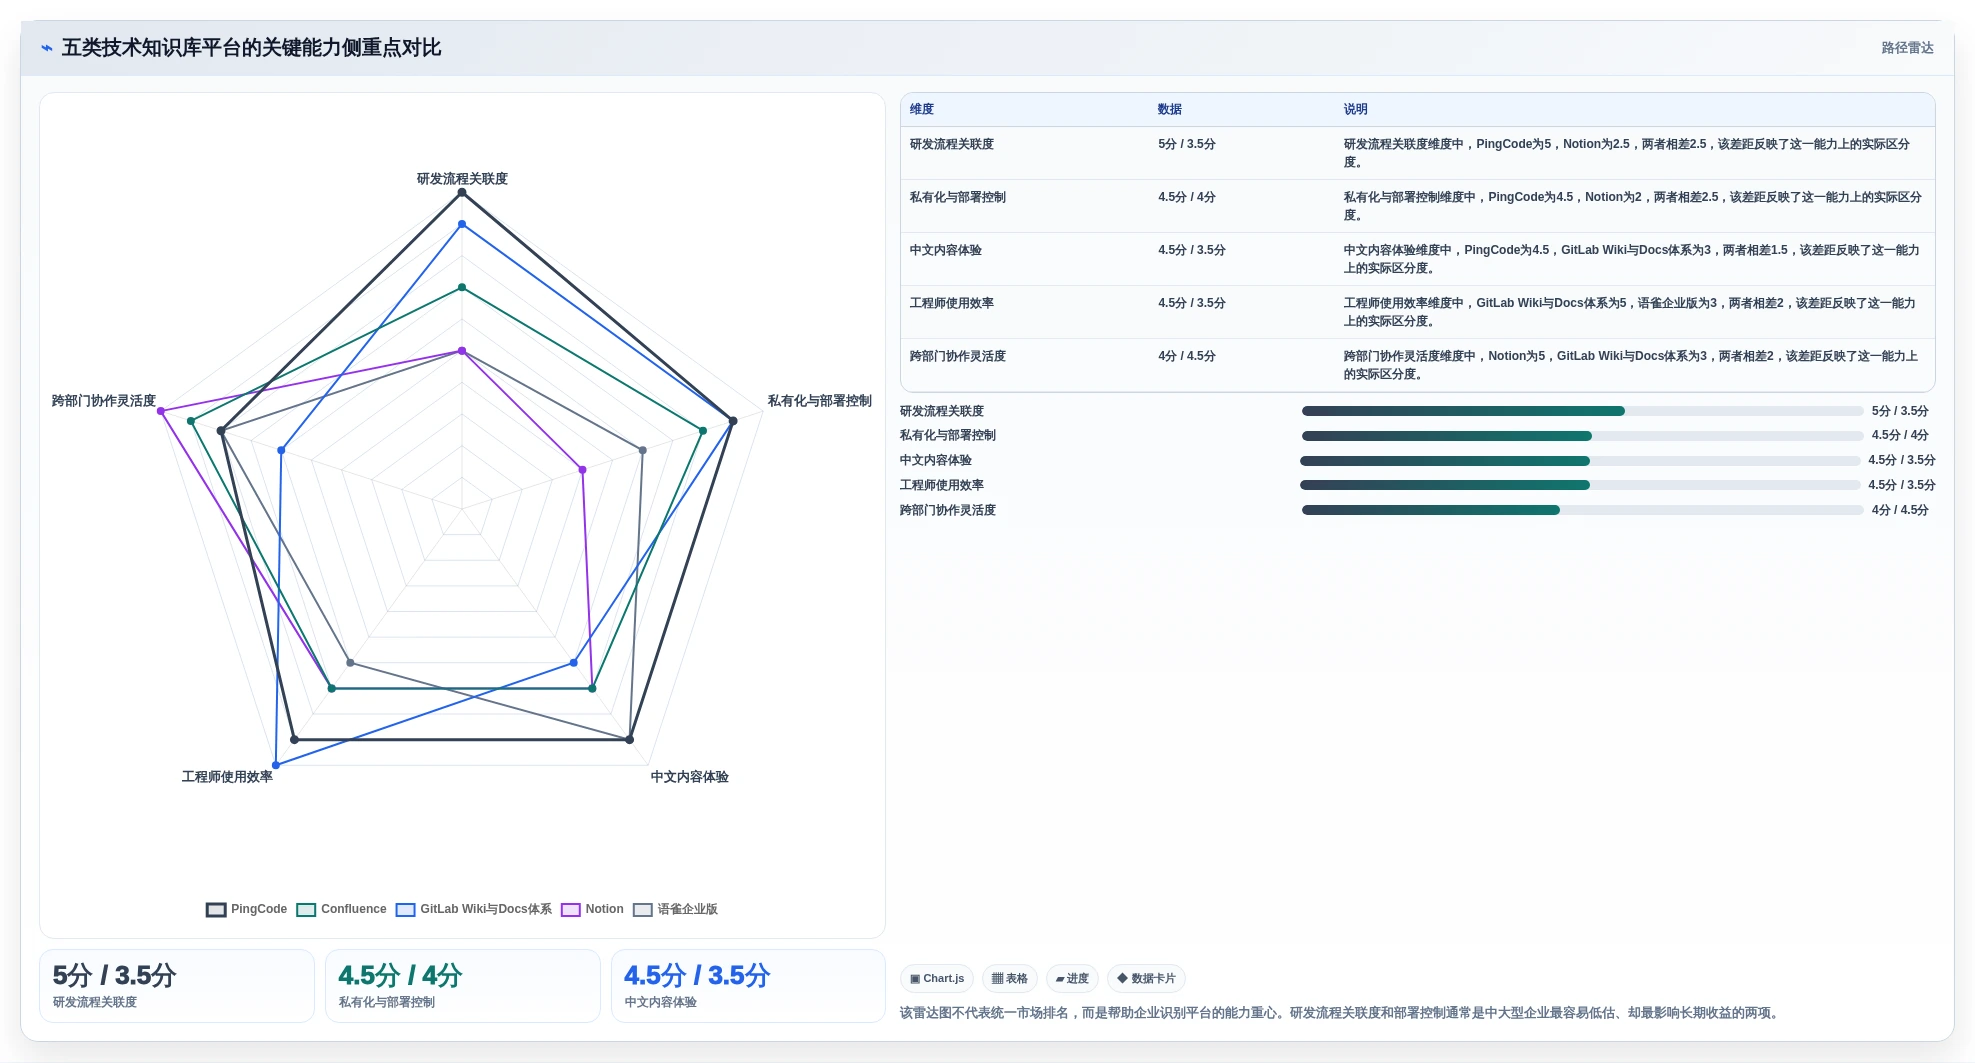Click 4.5分 / 4分 value beside second progress bar

point(1900,435)
